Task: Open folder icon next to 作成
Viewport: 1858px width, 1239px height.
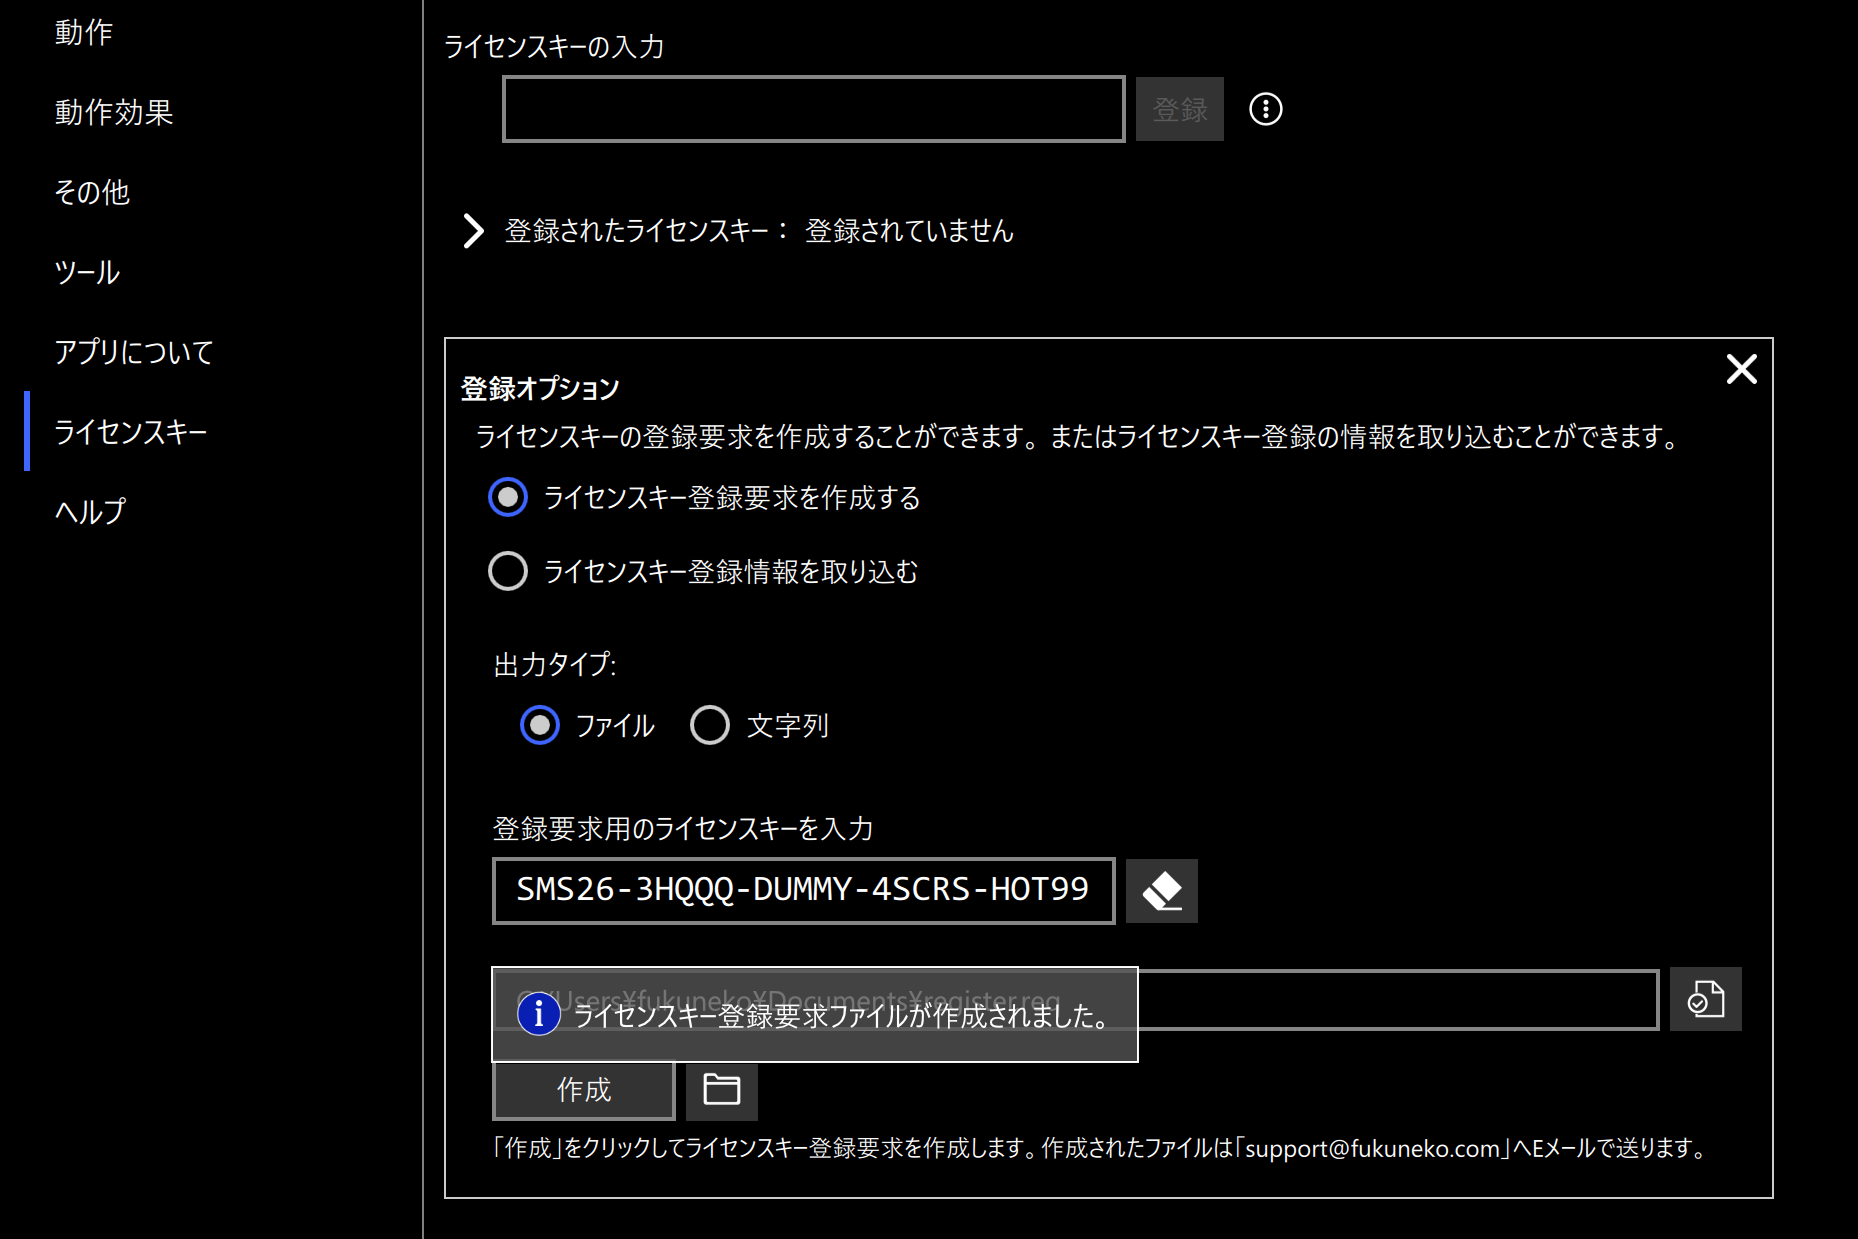Action: coord(721,1089)
